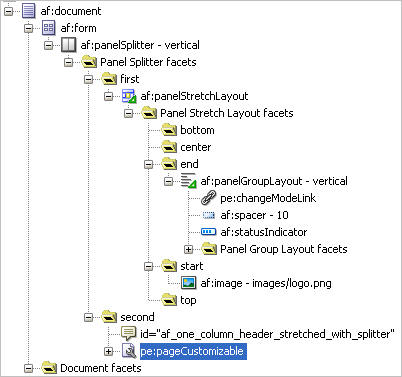Click the center facet folder icon
The width and height of the screenshot is (402, 377).
pos(169,147)
